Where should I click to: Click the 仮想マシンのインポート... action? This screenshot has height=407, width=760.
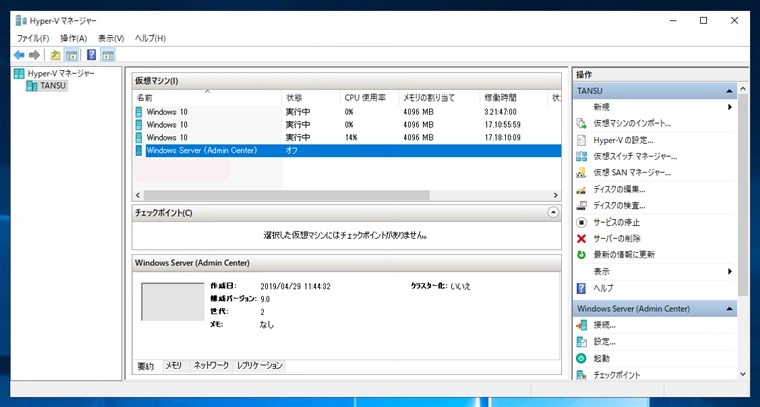632,124
